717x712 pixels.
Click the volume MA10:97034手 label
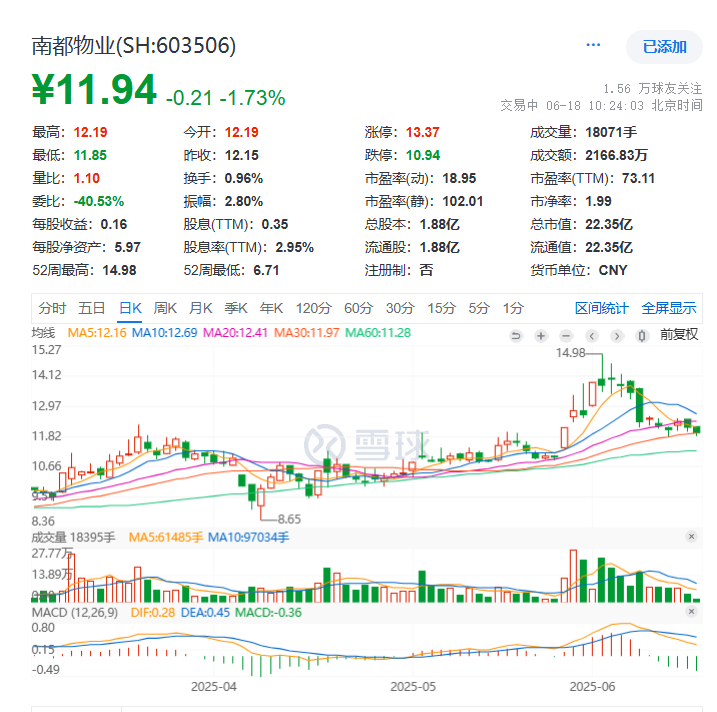(x=249, y=537)
